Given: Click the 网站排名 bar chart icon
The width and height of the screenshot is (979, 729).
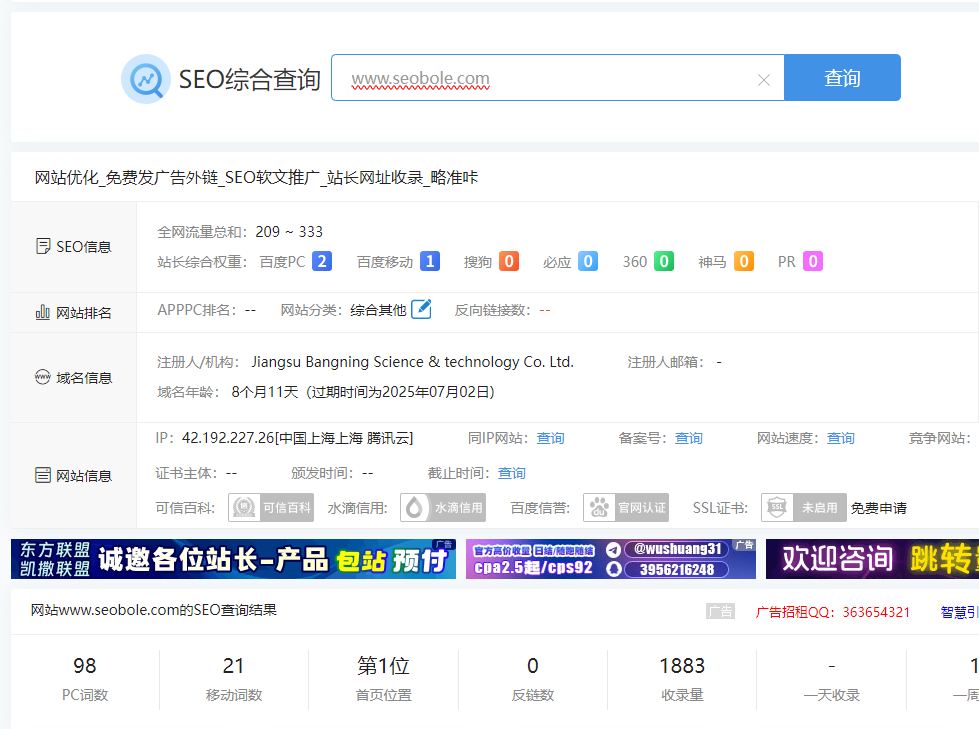Looking at the screenshot, I should coord(42,312).
